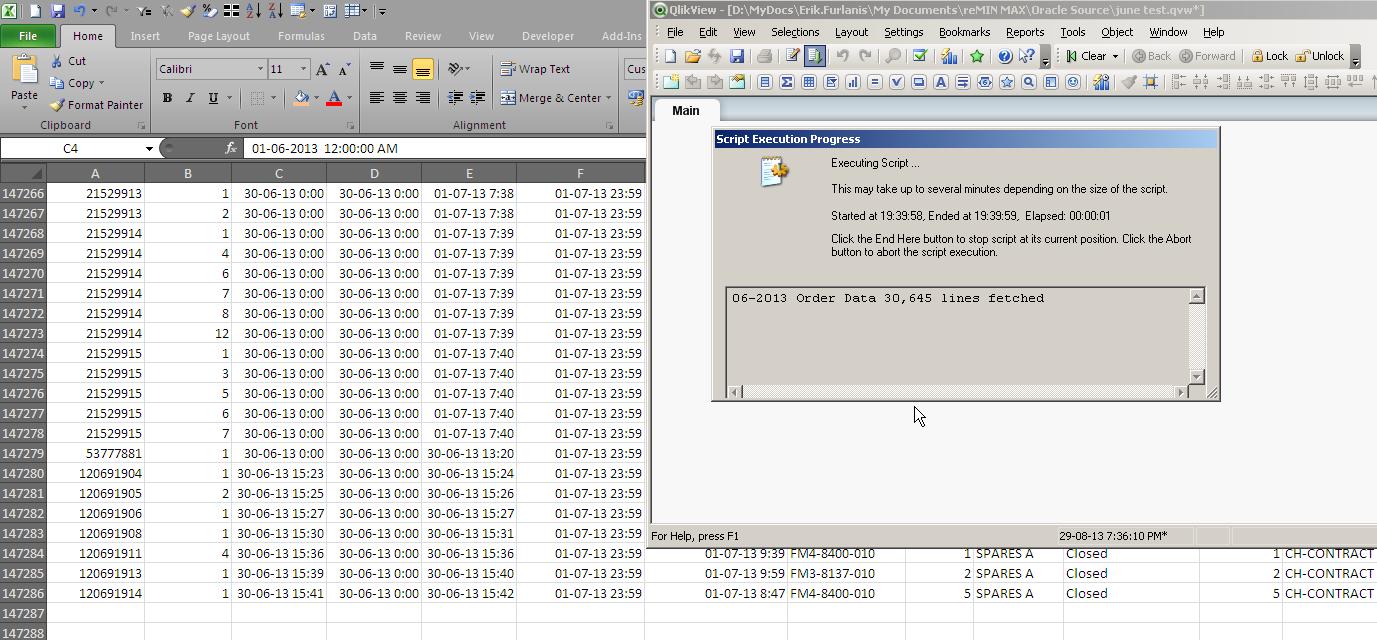Screen dimensions: 1377x640
Task: Shrink font size with small A icon
Action: (344, 69)
